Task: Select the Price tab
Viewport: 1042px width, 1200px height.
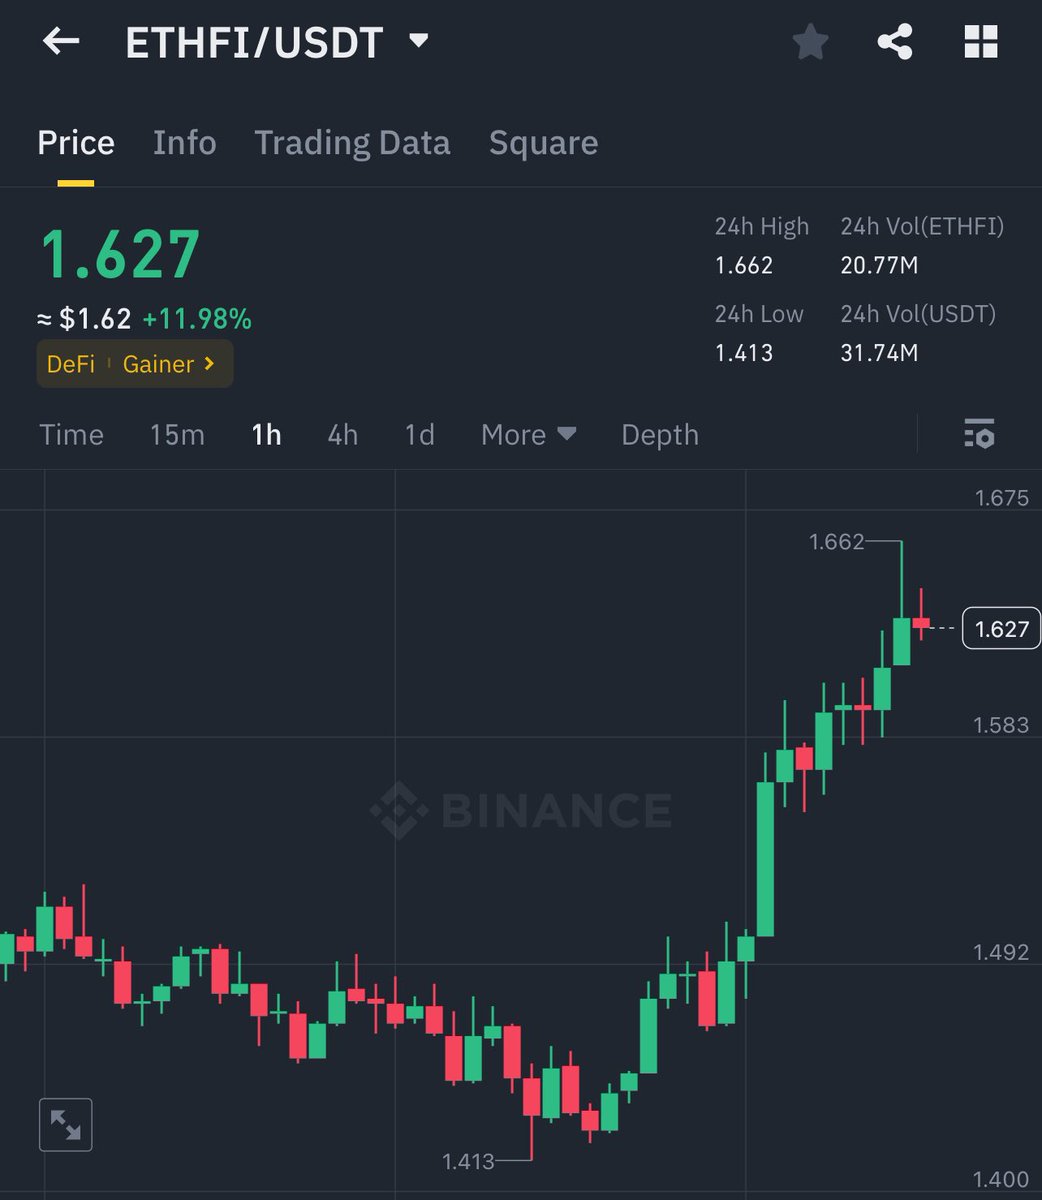Action: [75, 143]
